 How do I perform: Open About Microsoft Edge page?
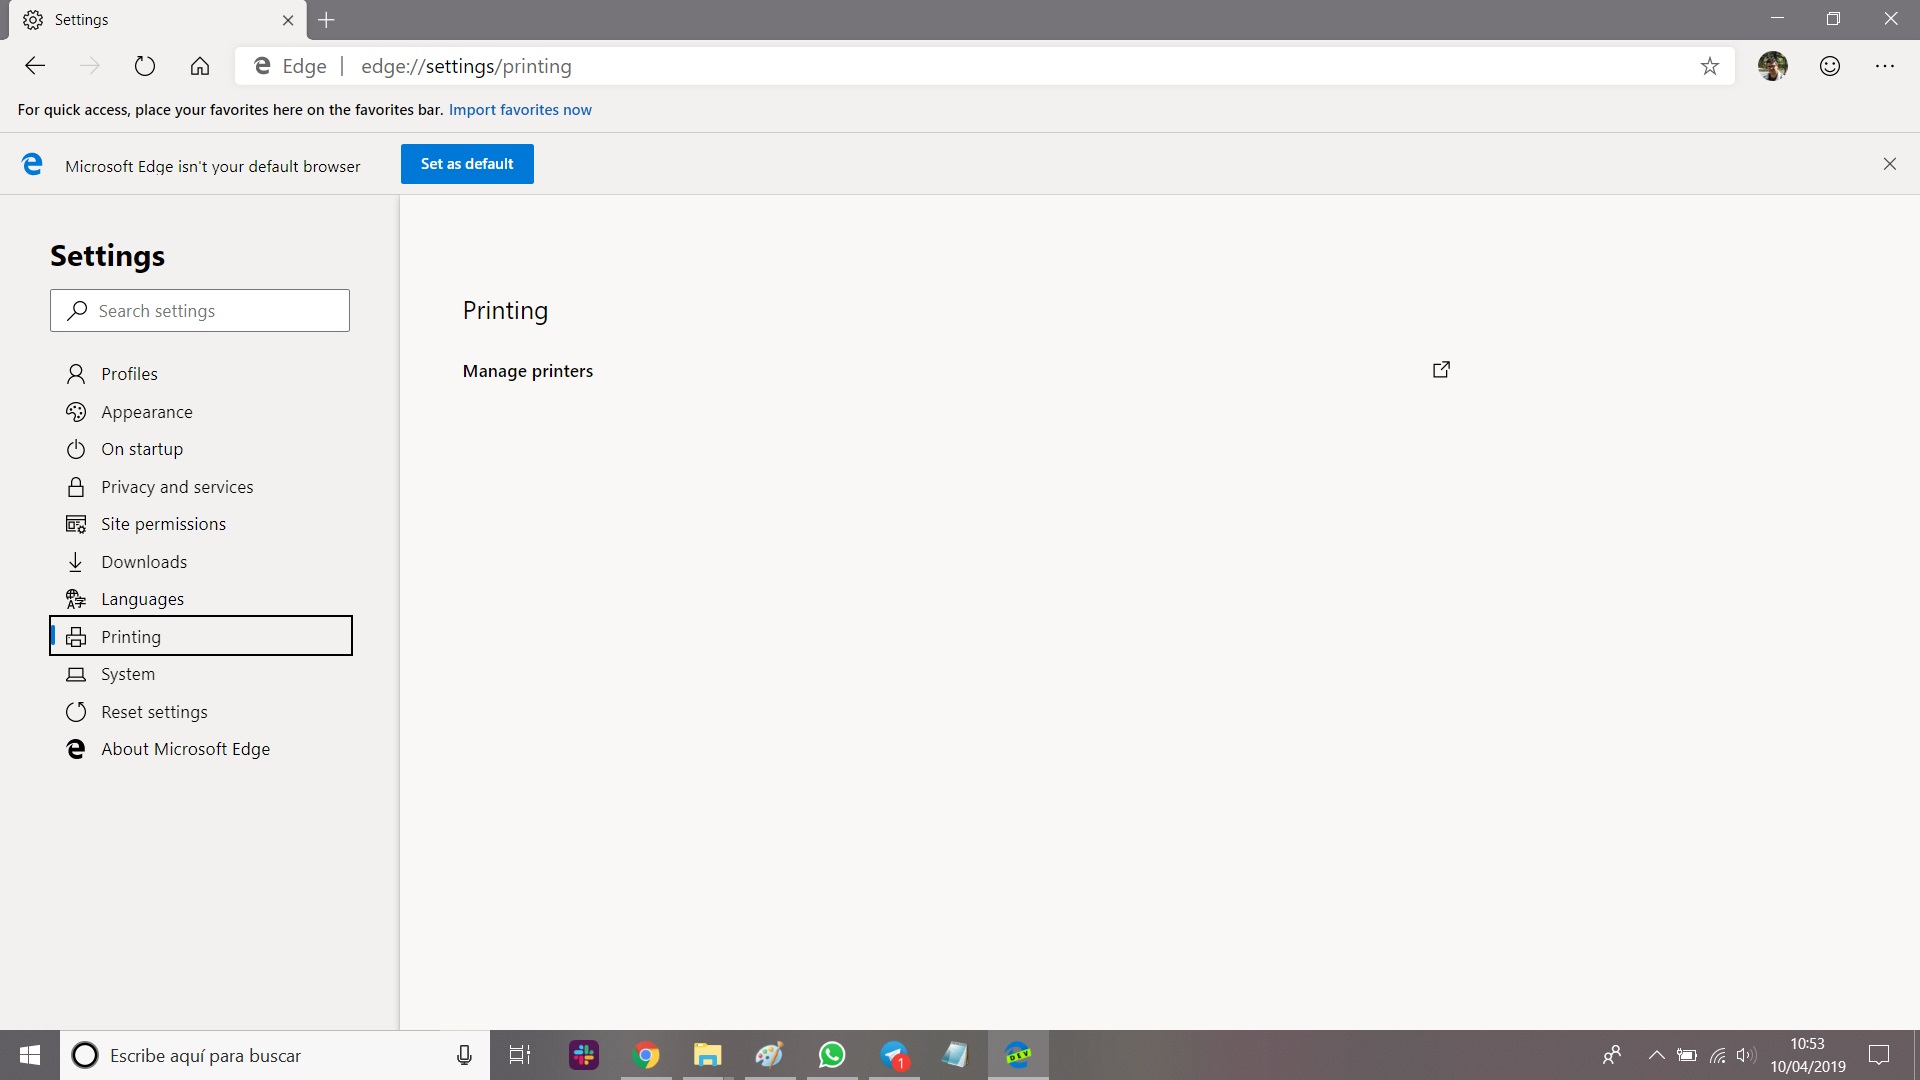point(185,749)
